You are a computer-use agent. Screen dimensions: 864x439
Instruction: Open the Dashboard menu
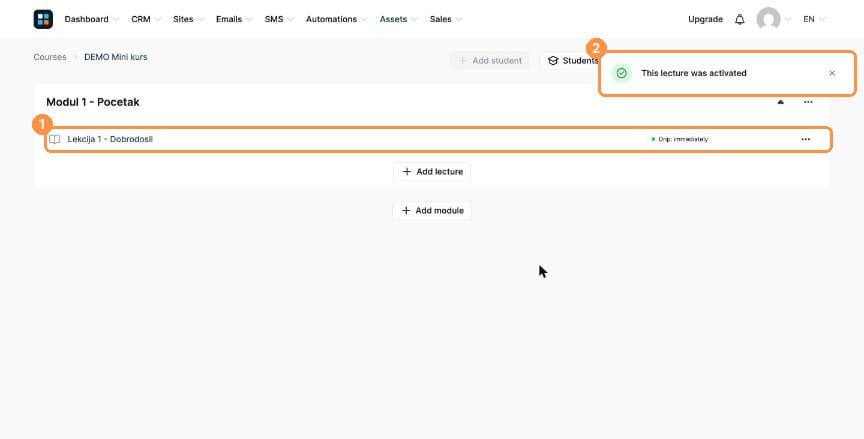tap(91, 19)
